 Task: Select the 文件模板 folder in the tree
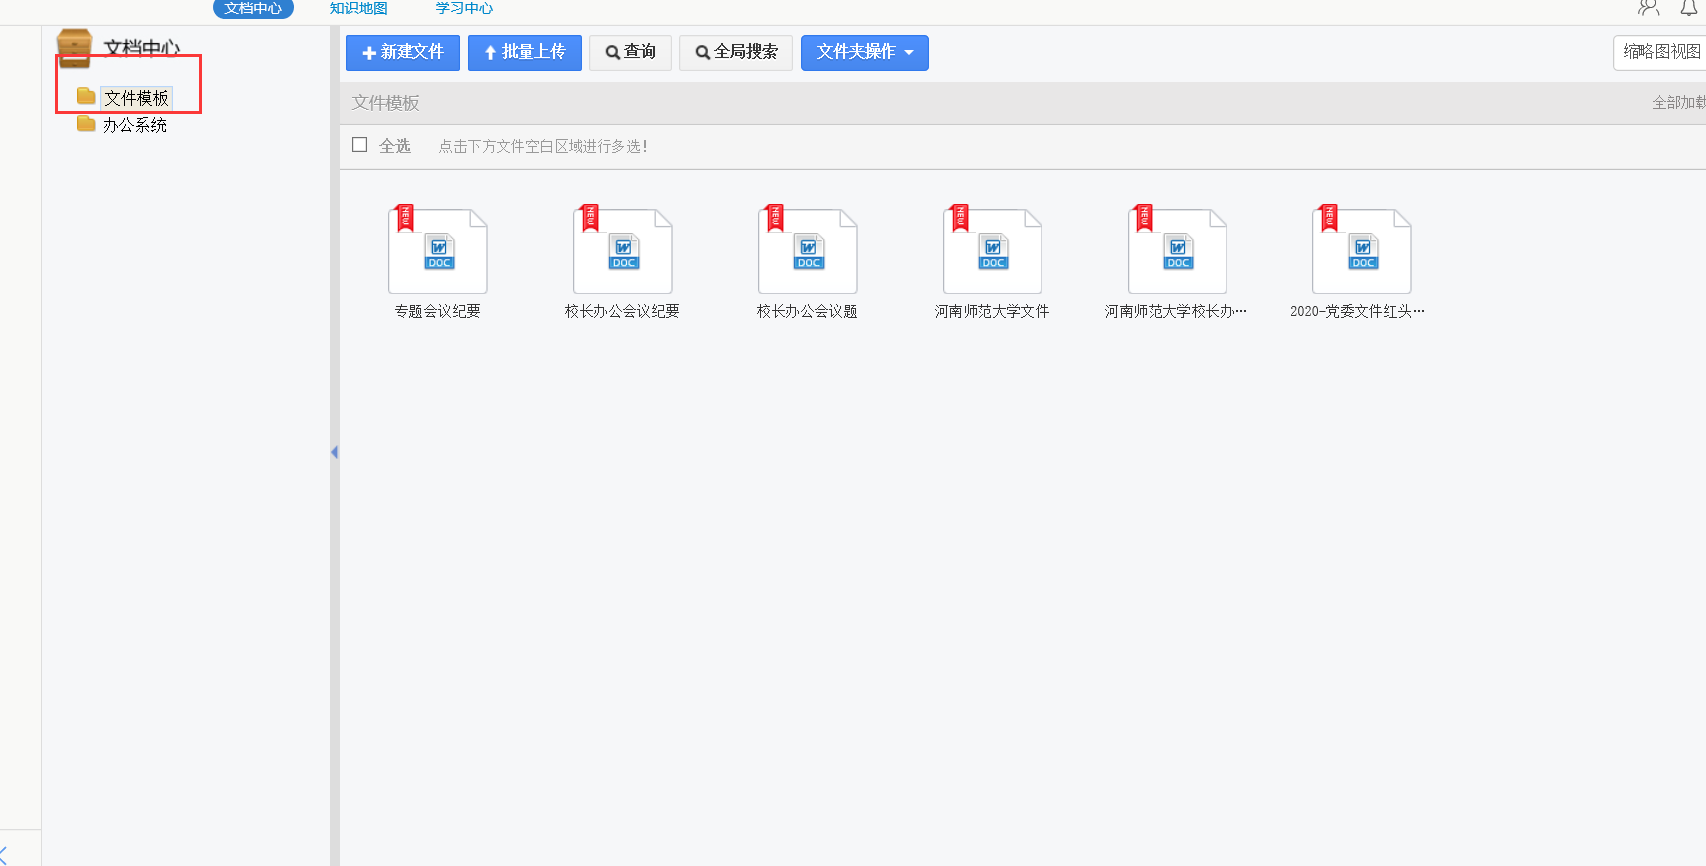click(x=136, y=98)
